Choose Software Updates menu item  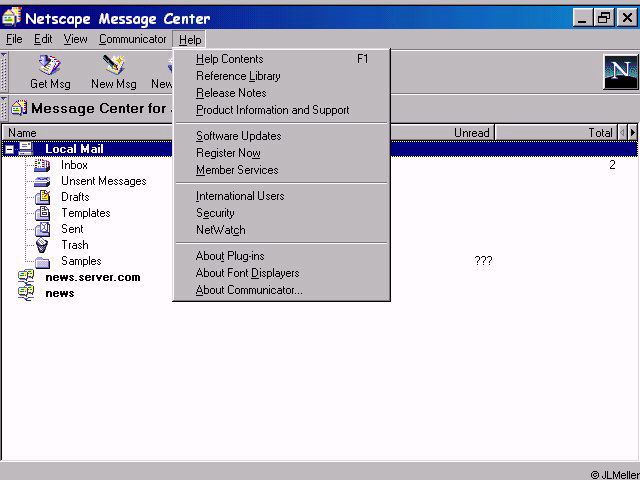coord(282,136)
